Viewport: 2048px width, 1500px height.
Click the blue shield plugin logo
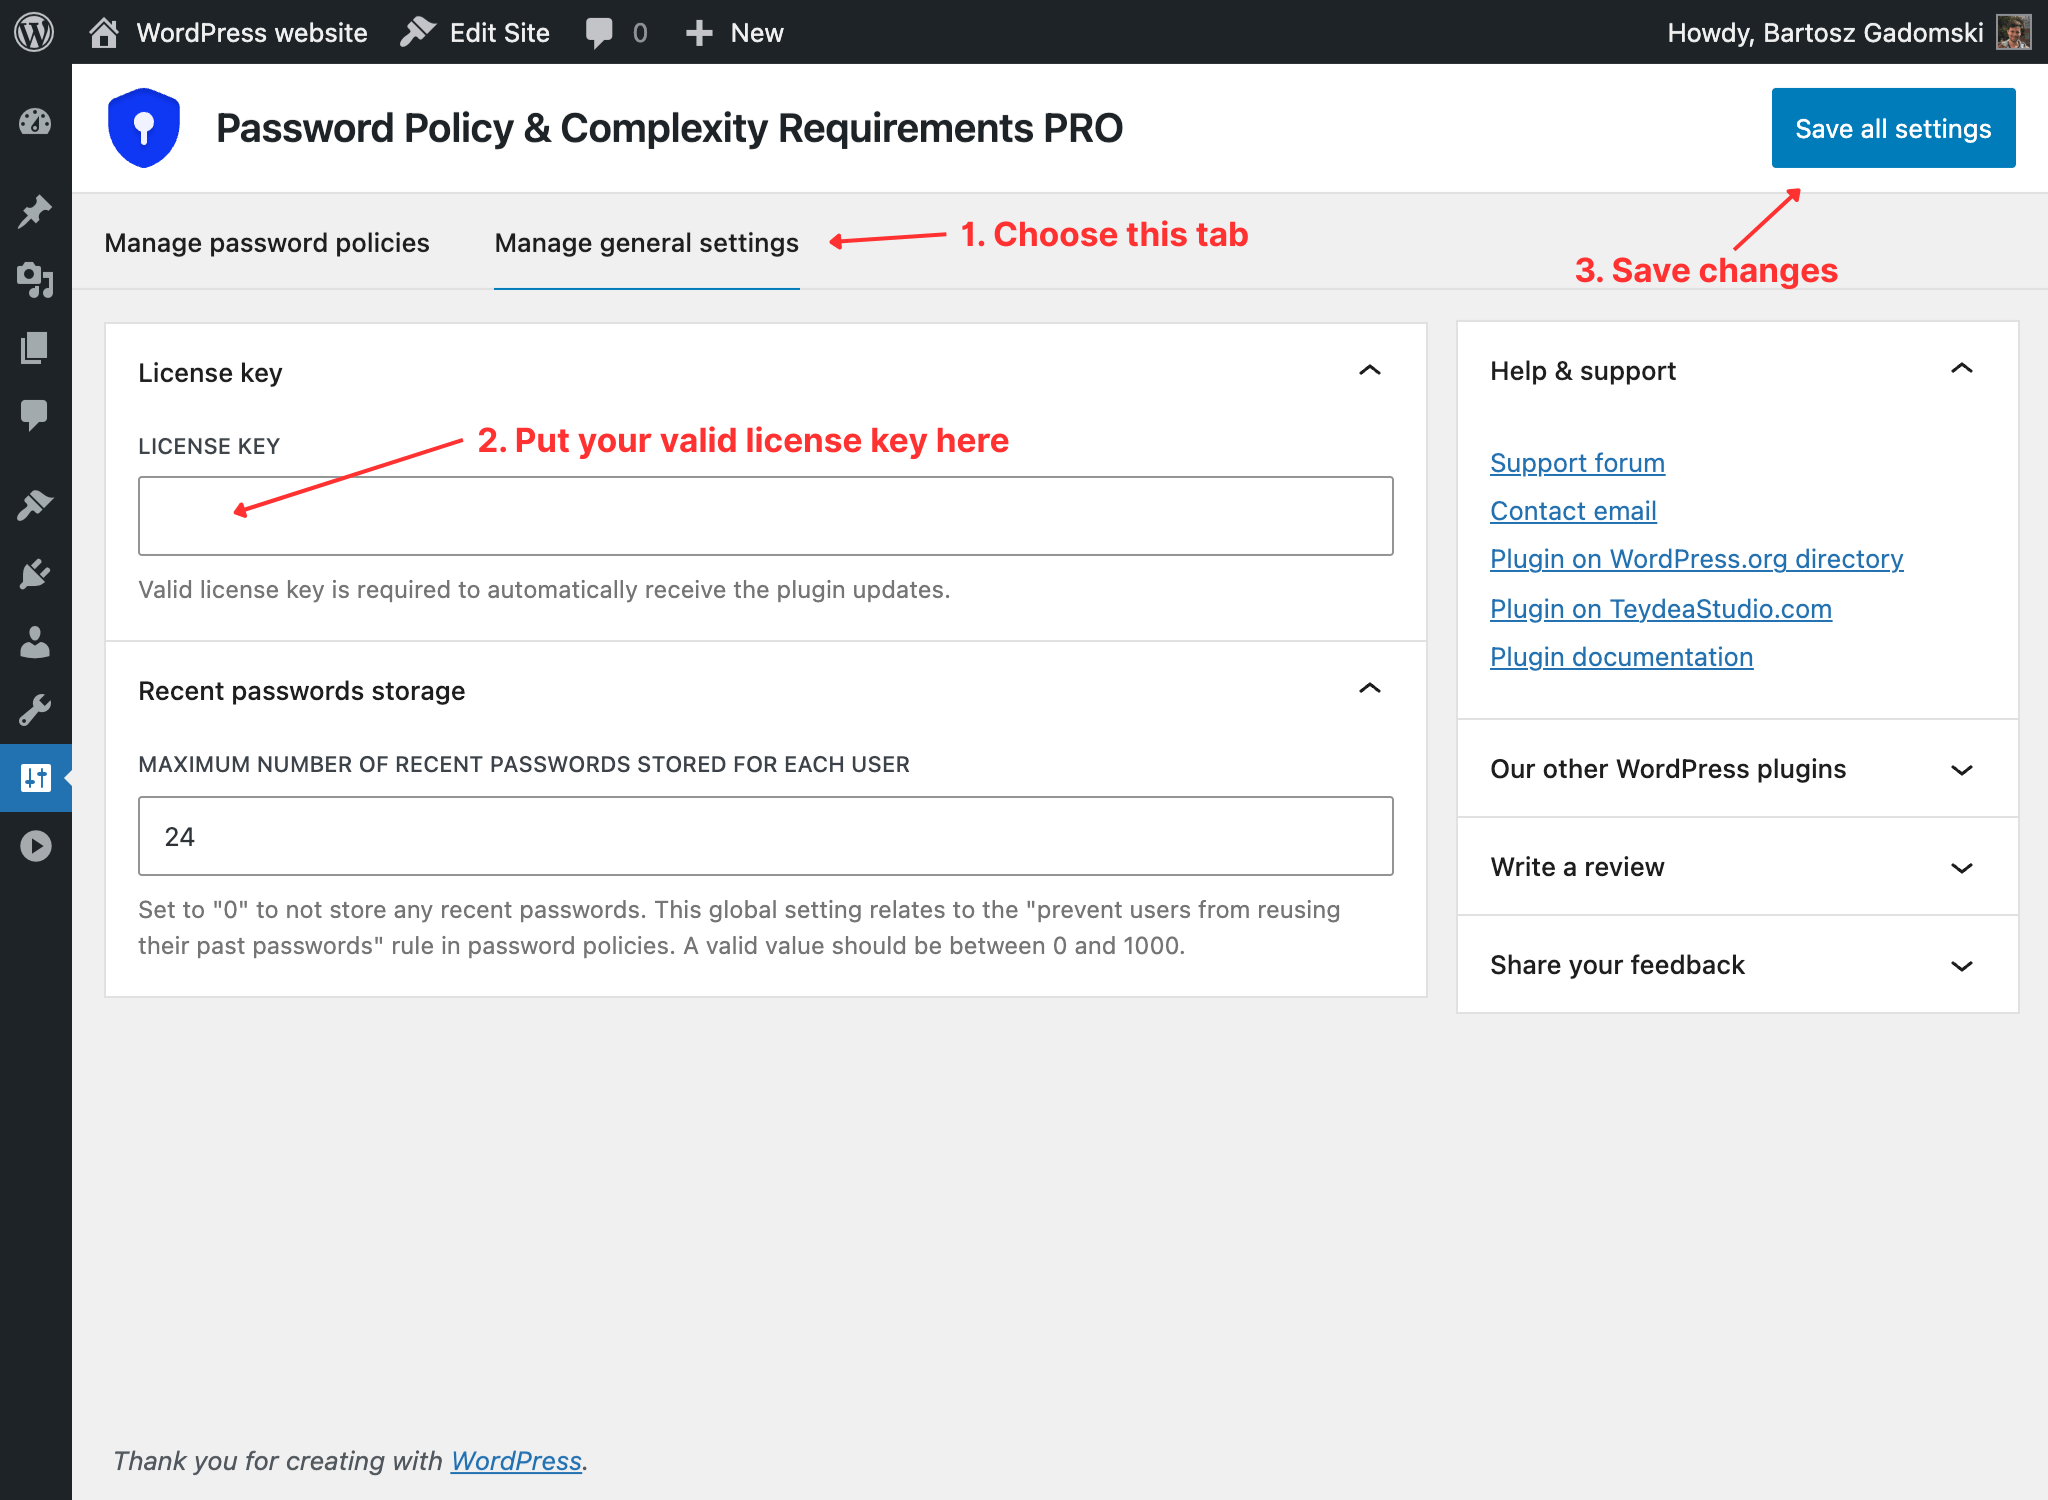(x=144, y=128)
